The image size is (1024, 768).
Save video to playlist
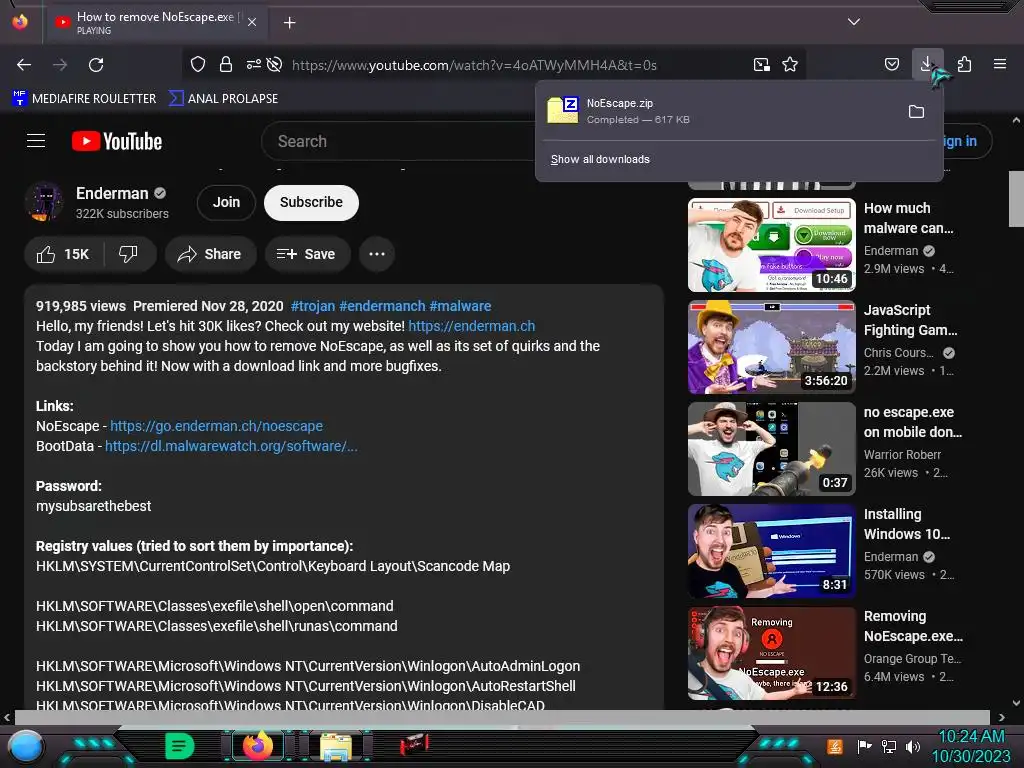pyautogui.click(x=307, y=254)
